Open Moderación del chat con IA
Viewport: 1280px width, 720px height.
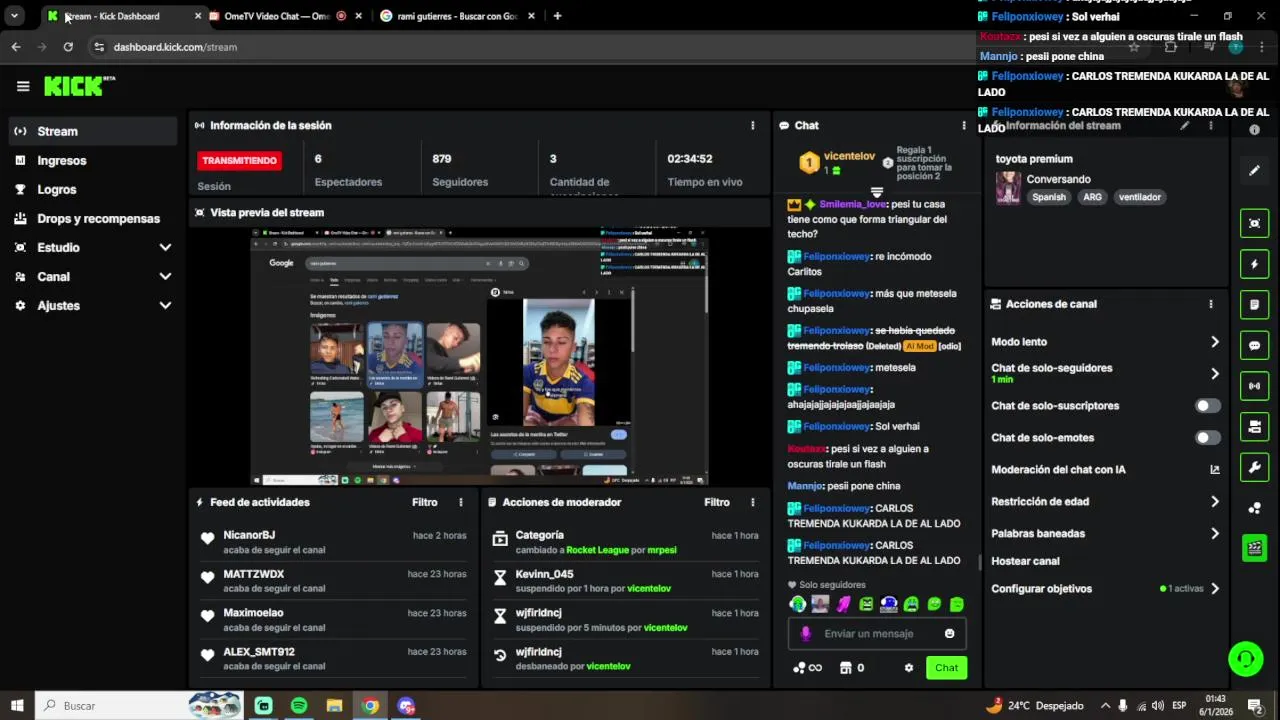coord(1106,470)
